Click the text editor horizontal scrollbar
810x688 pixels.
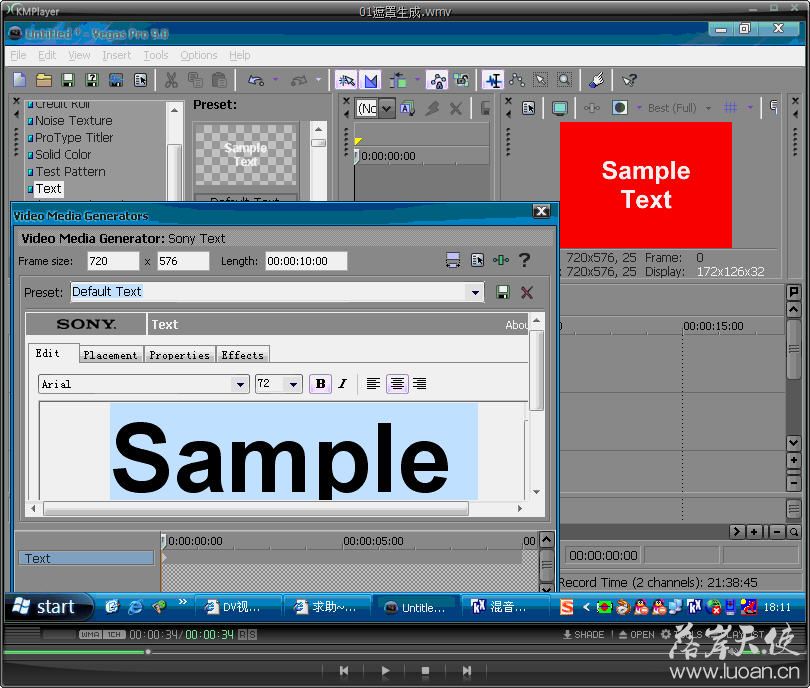point(256,509)
